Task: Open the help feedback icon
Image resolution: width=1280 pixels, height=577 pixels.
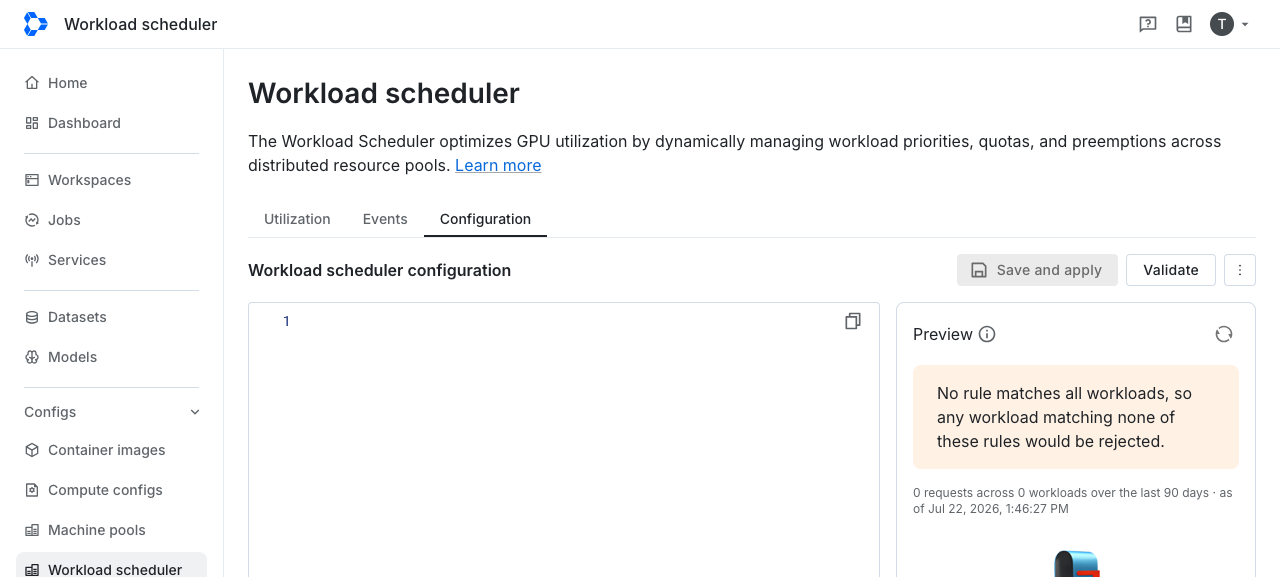Action: (1148, 24)
